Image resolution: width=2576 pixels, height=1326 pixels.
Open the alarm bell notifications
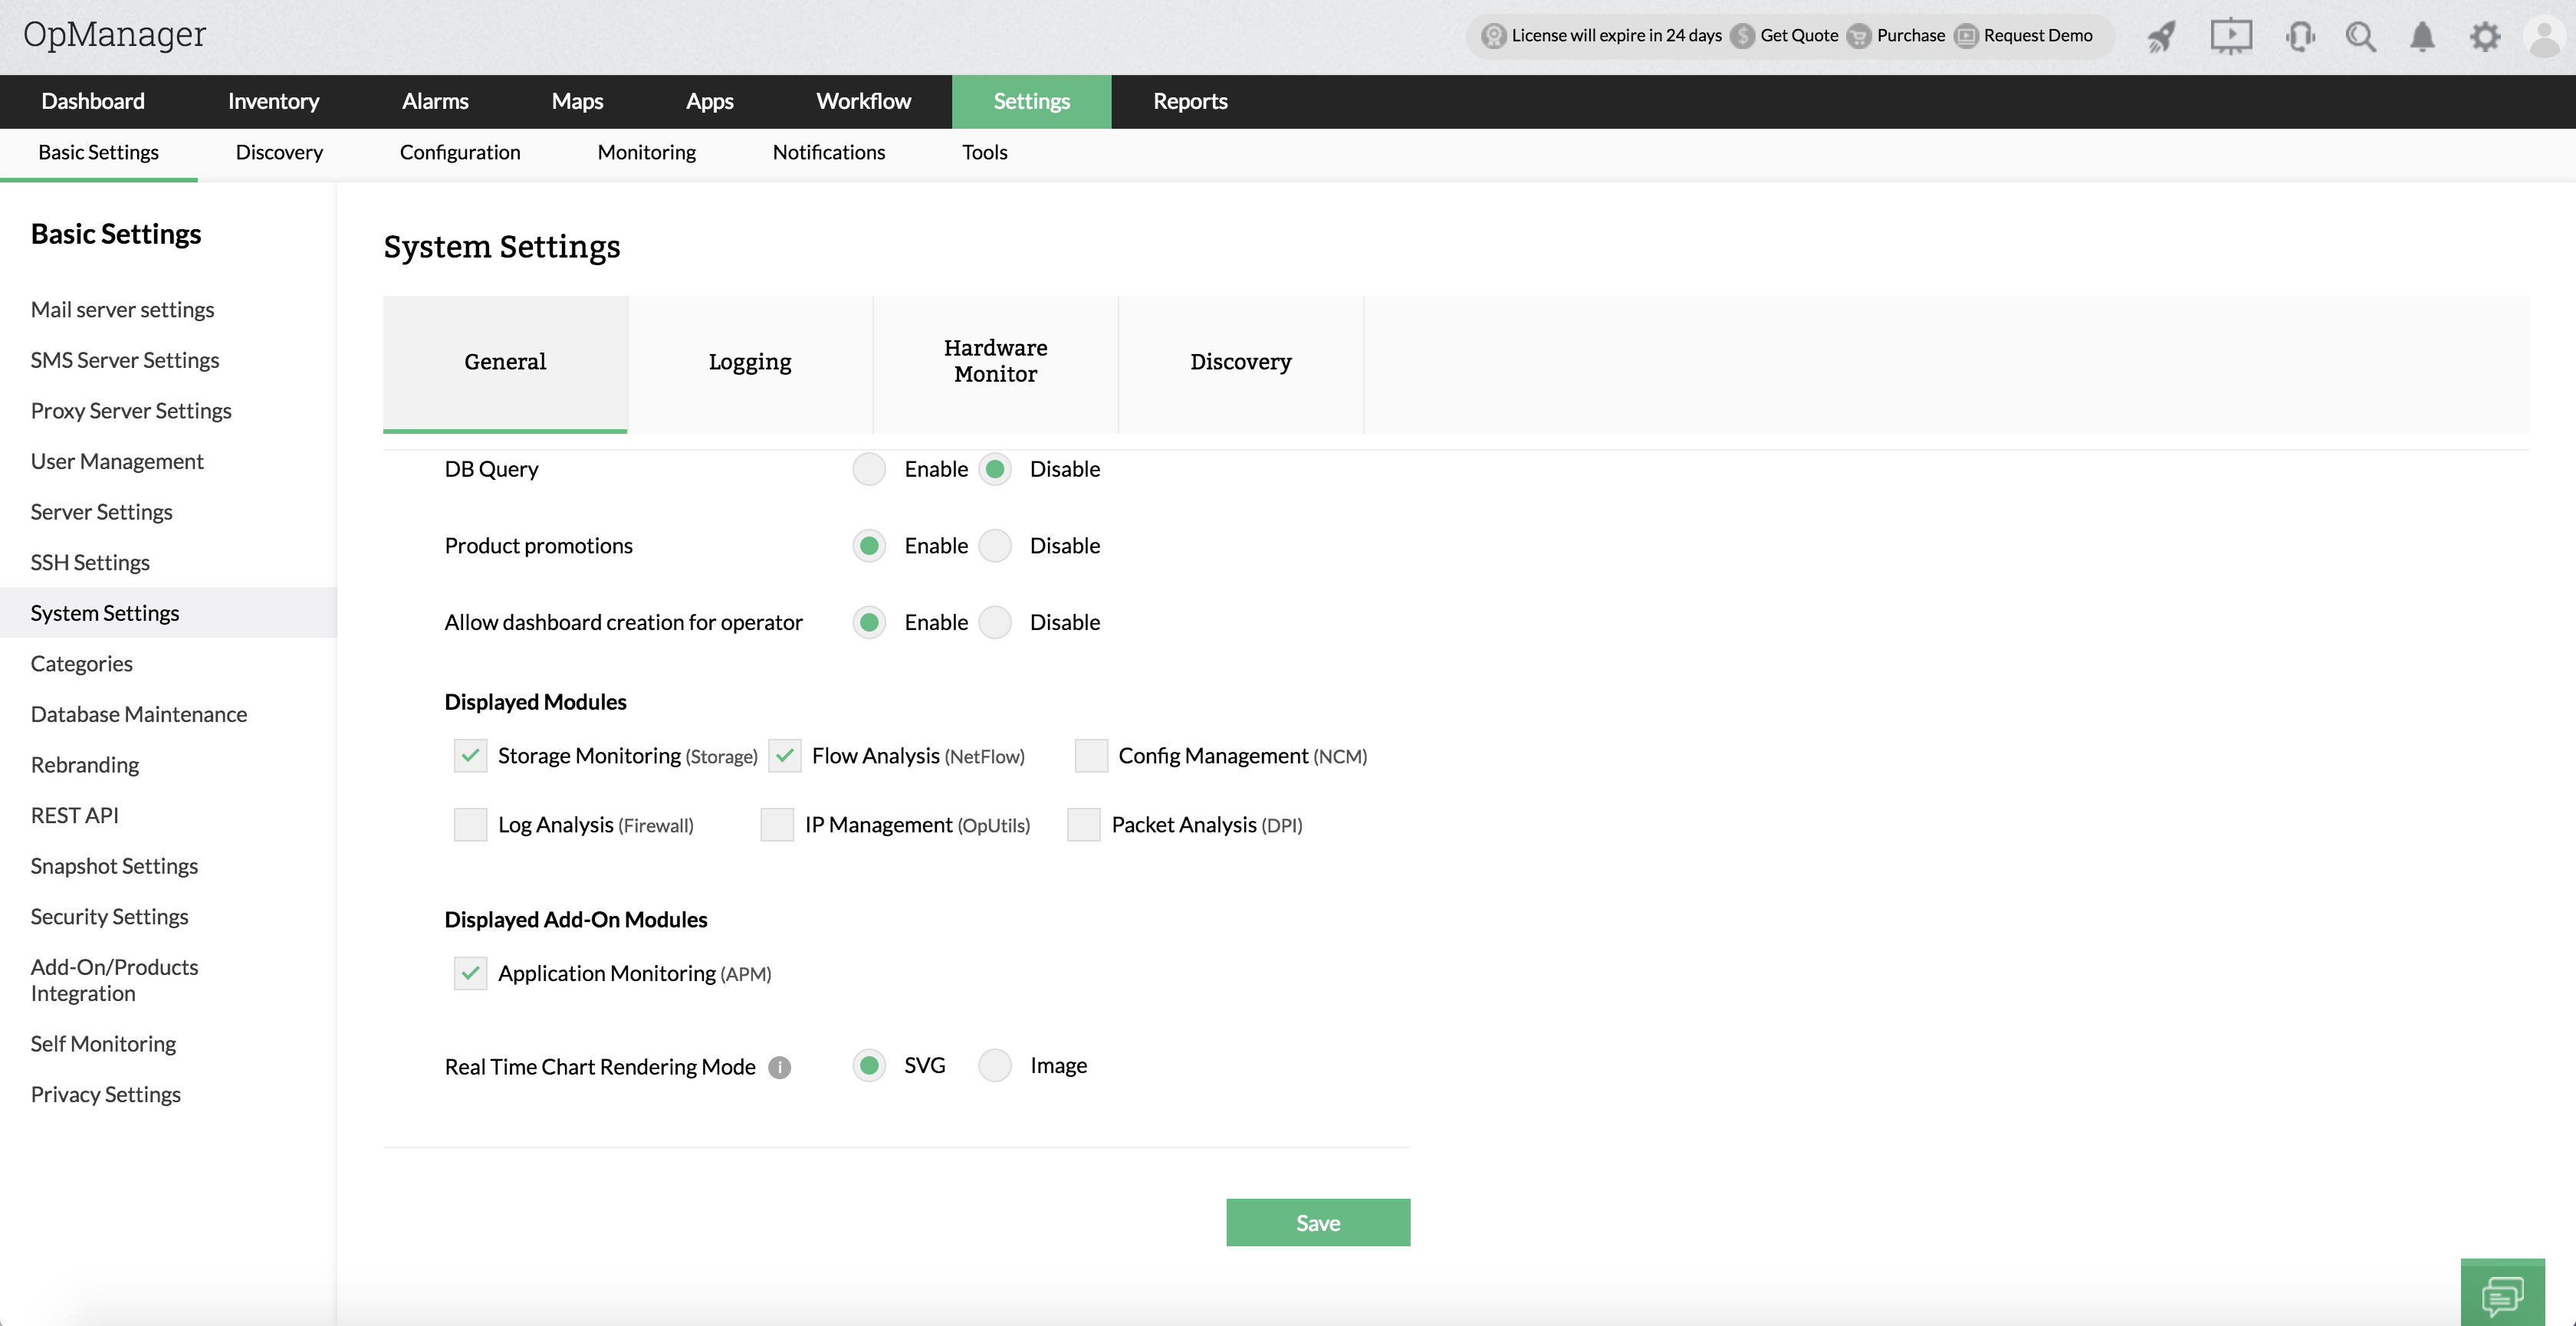click(x=2422, y=37)
